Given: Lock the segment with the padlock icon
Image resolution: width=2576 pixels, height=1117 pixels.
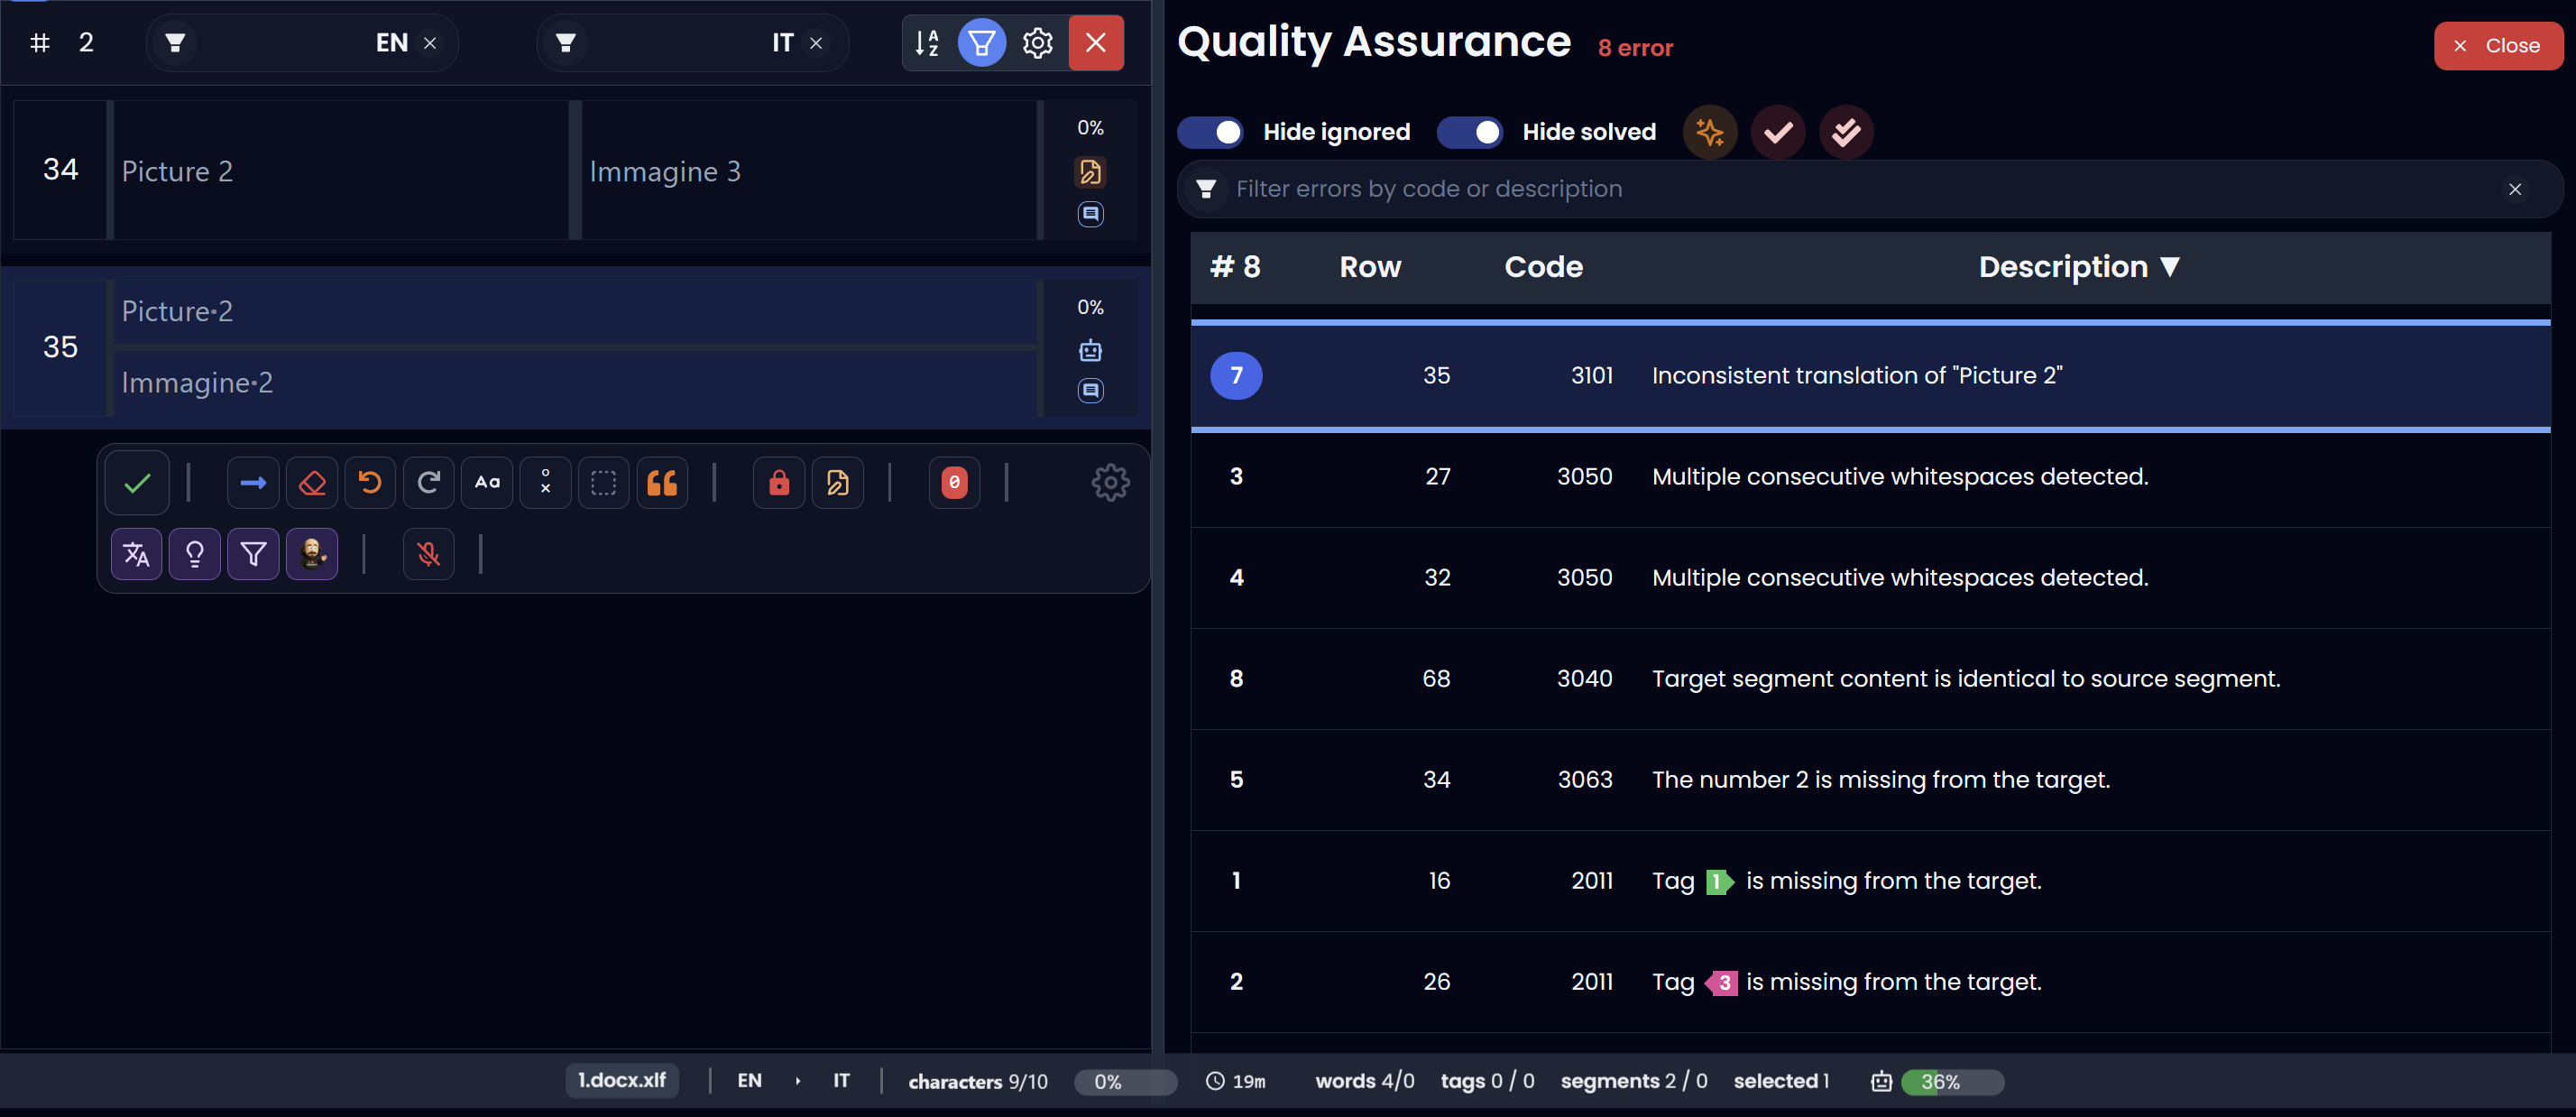Looking at the screenshot, I should [778, 482].
